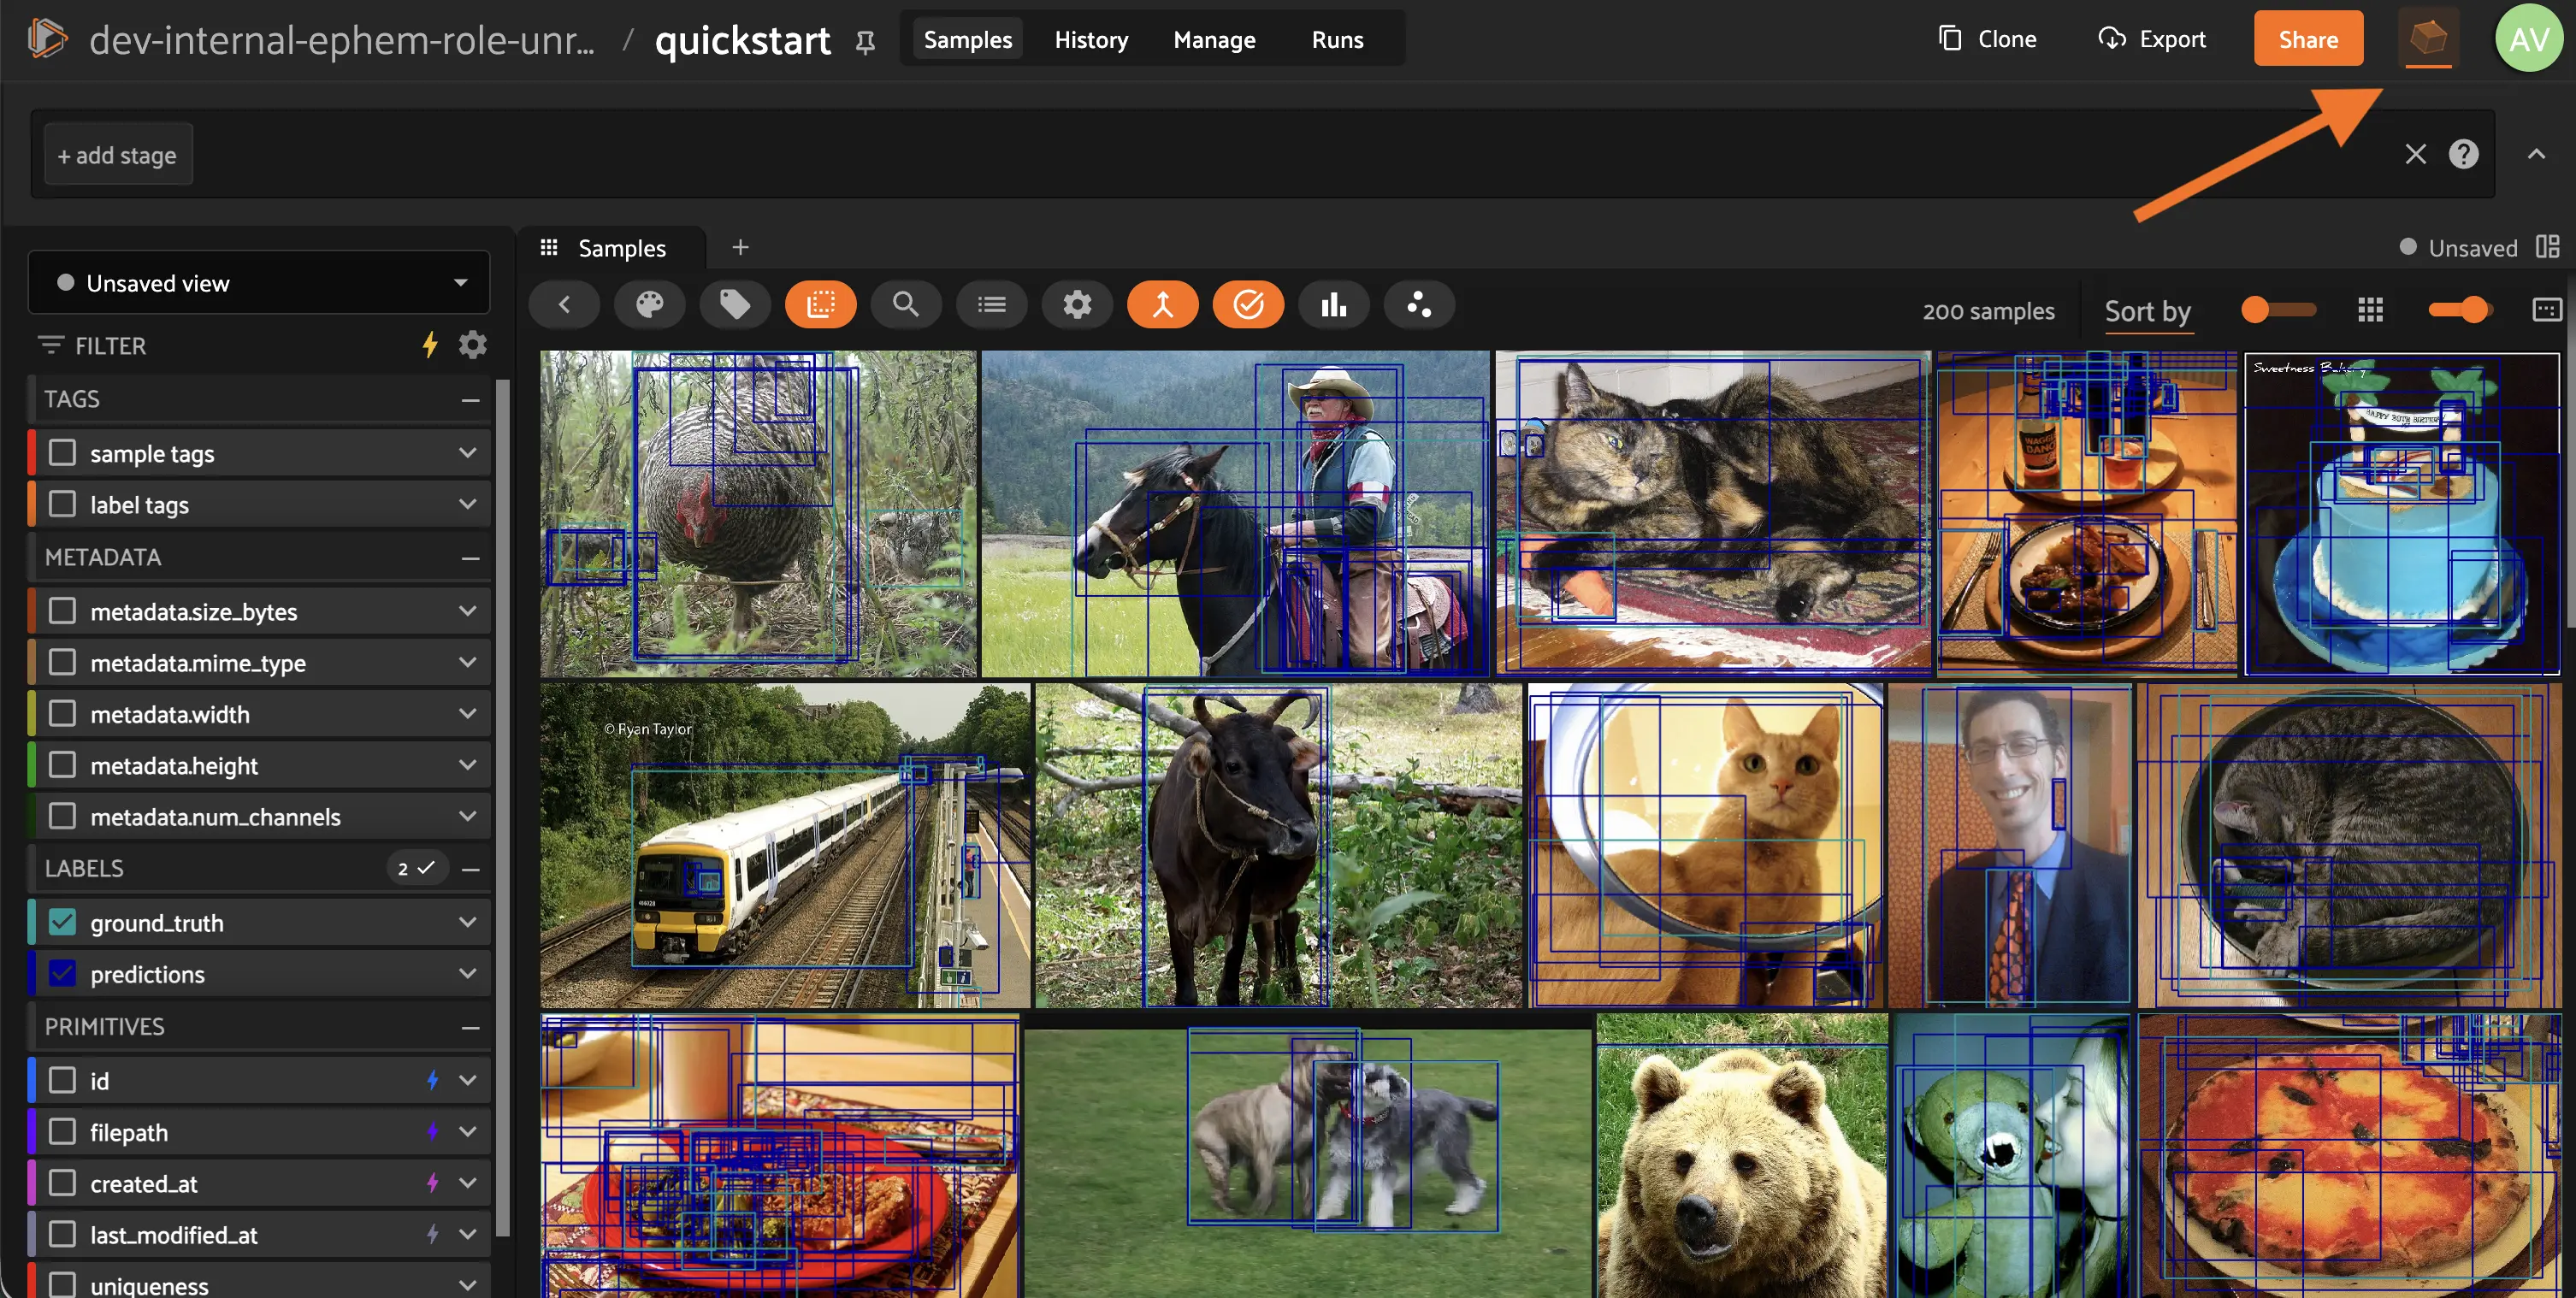2576x1298 pixels.
Task: Open the AV user avatar menu
Action: 2529,39
